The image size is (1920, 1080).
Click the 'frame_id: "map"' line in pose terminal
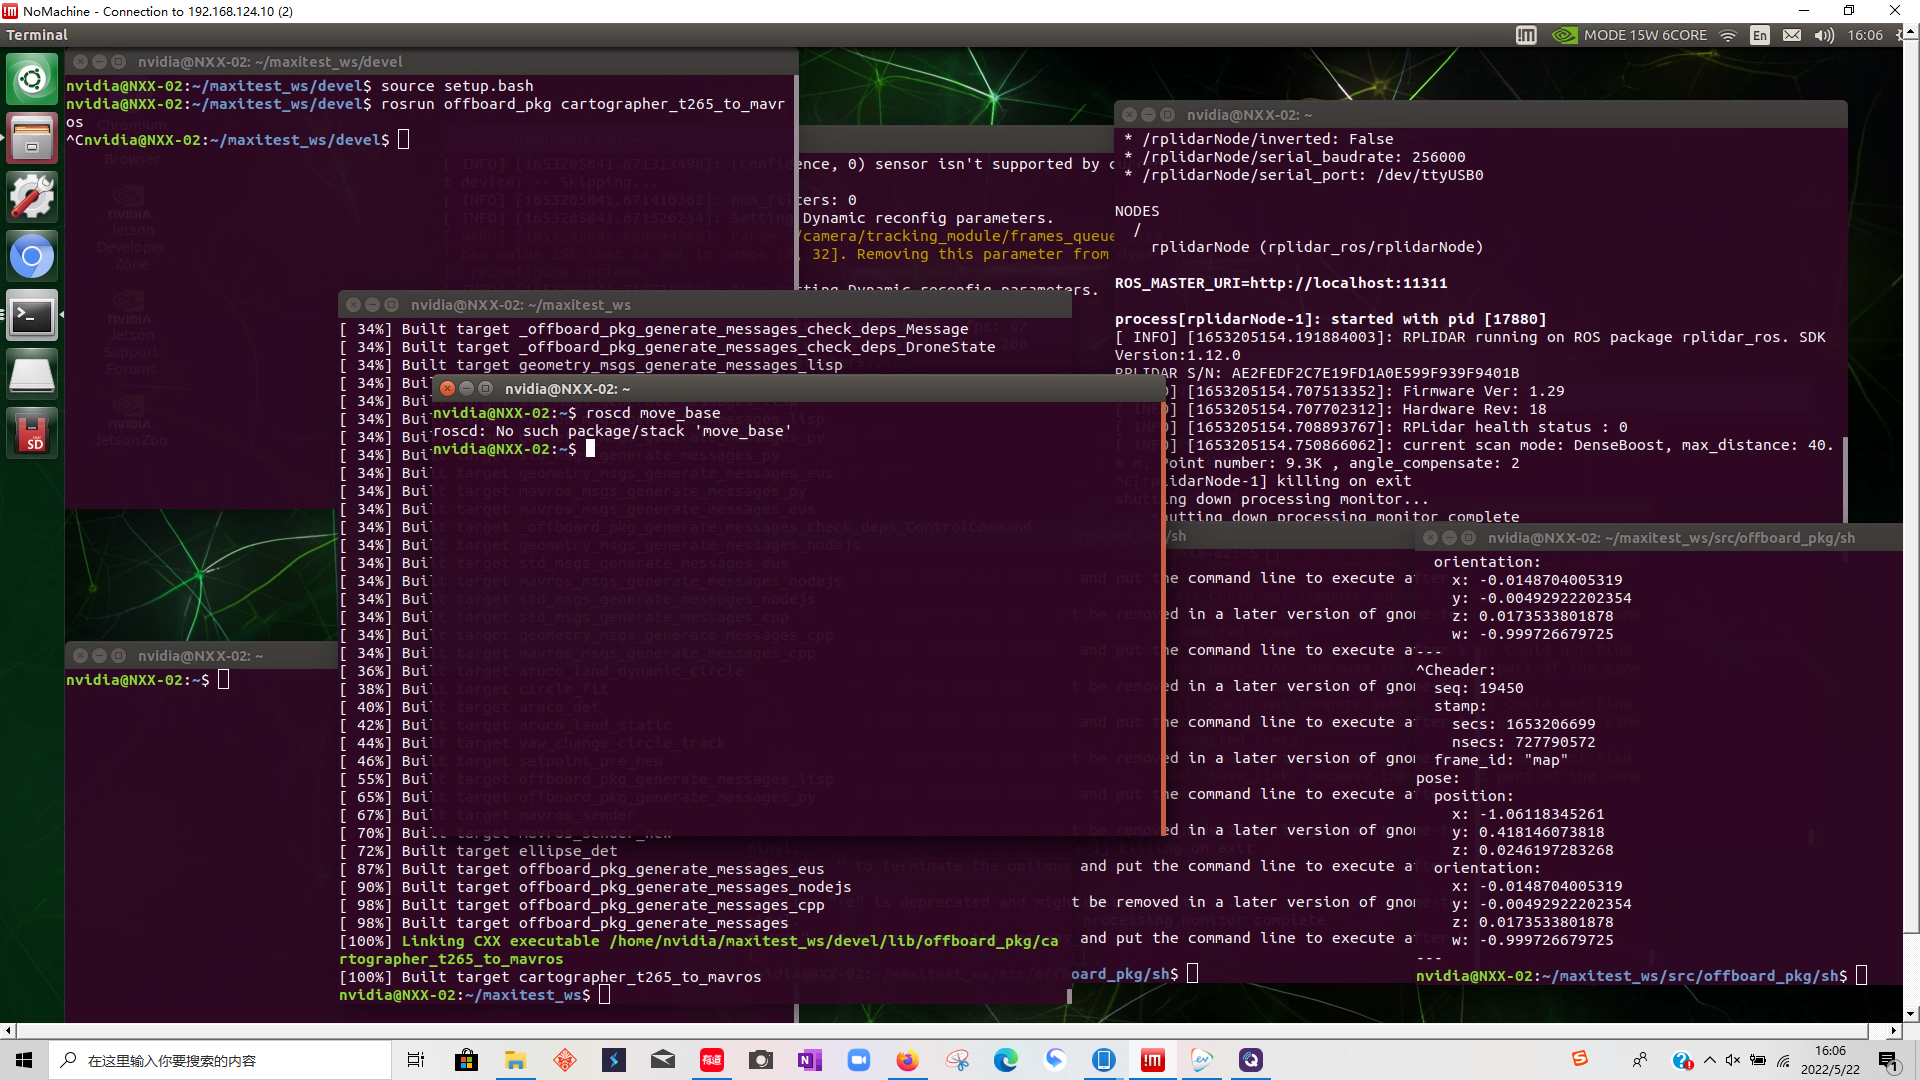pos(1500,760)
